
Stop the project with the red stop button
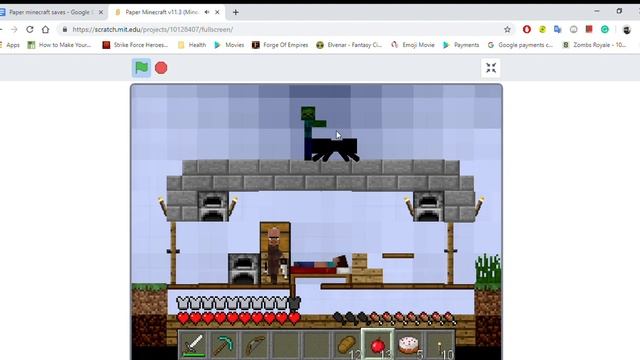pos(161,68)
